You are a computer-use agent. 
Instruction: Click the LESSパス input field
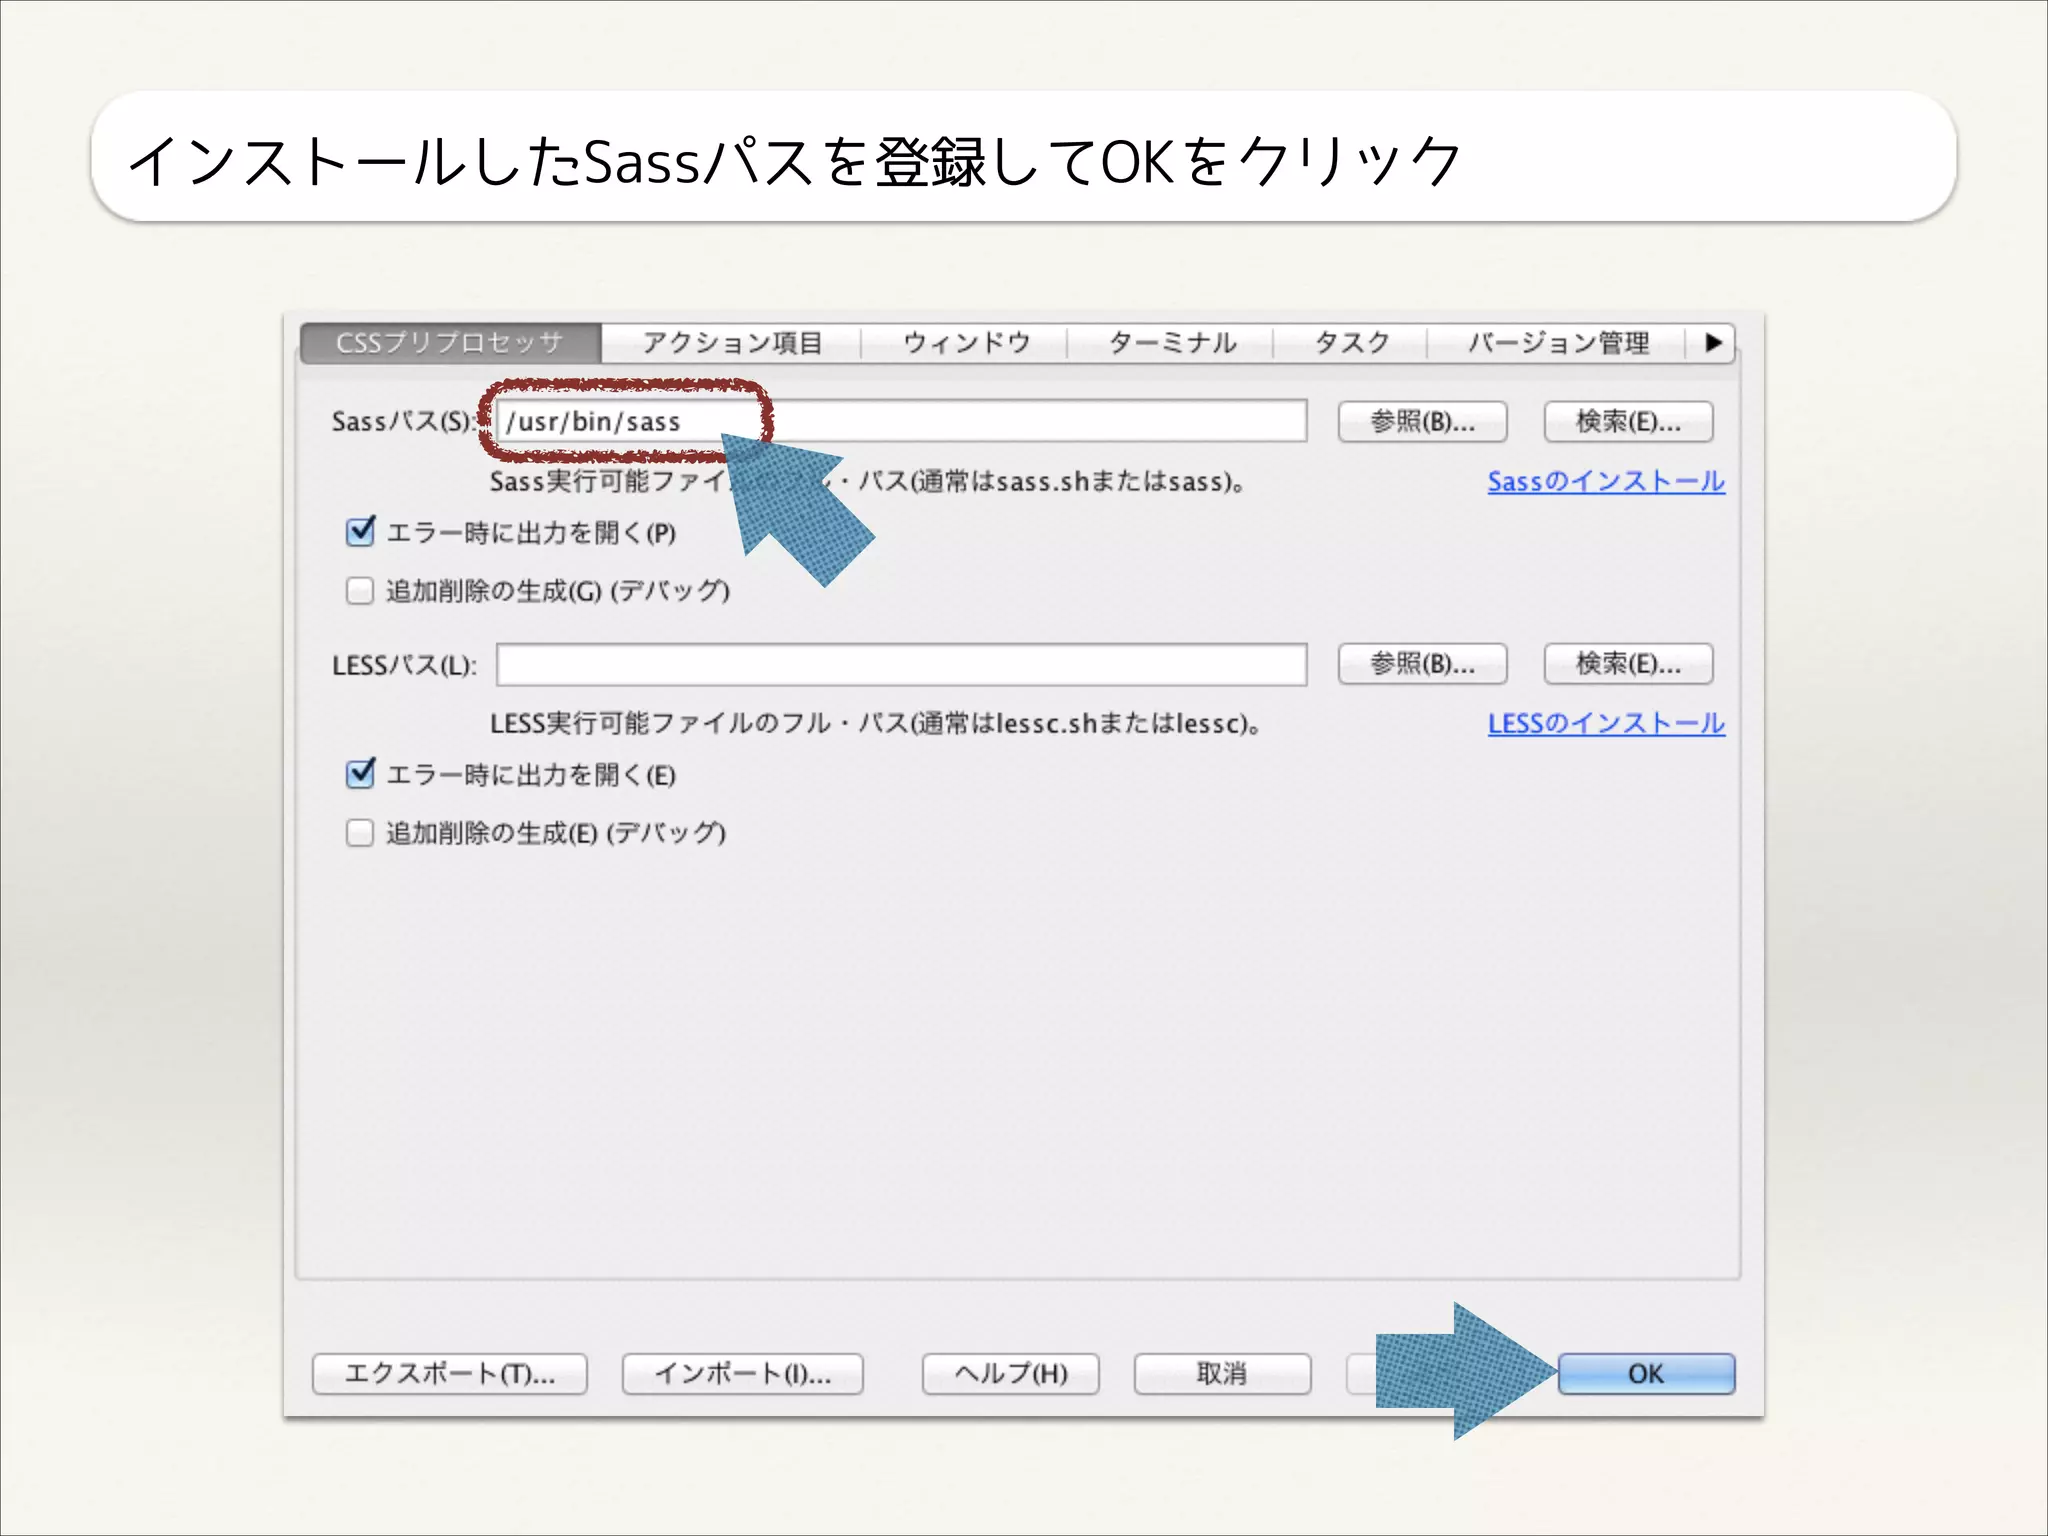coord(901,664)
